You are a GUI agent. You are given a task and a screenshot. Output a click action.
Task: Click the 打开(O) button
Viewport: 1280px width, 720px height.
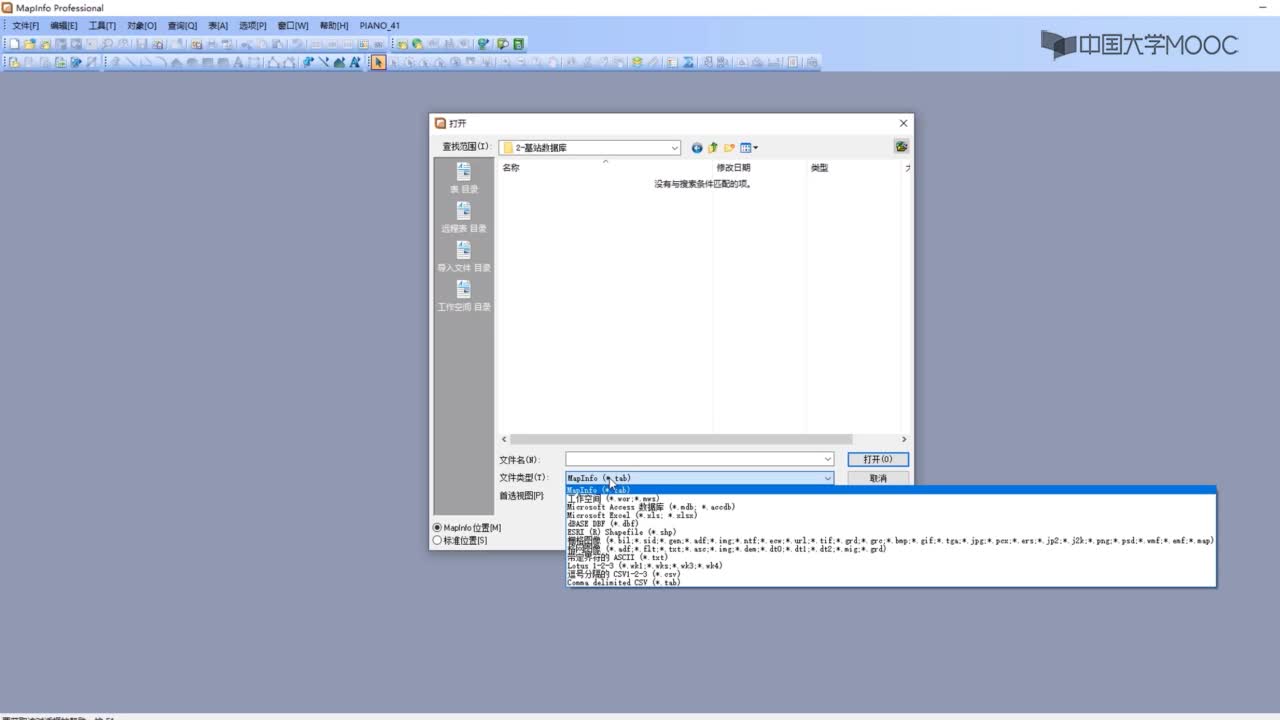(x=878, y=459)
